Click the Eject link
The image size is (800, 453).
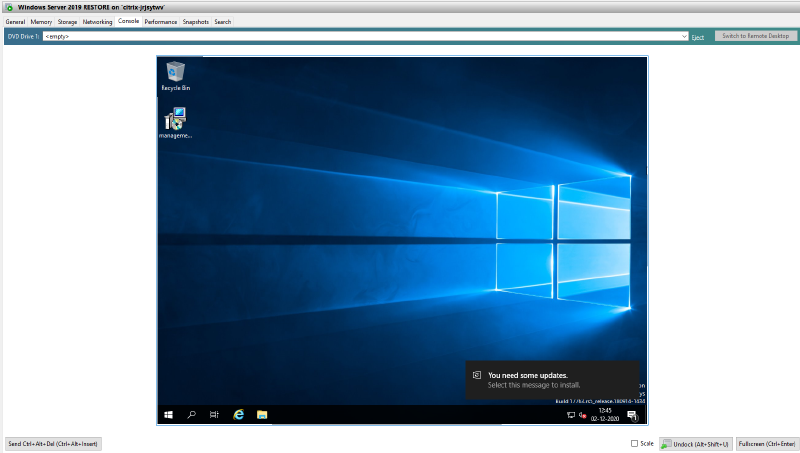(697, 37)
